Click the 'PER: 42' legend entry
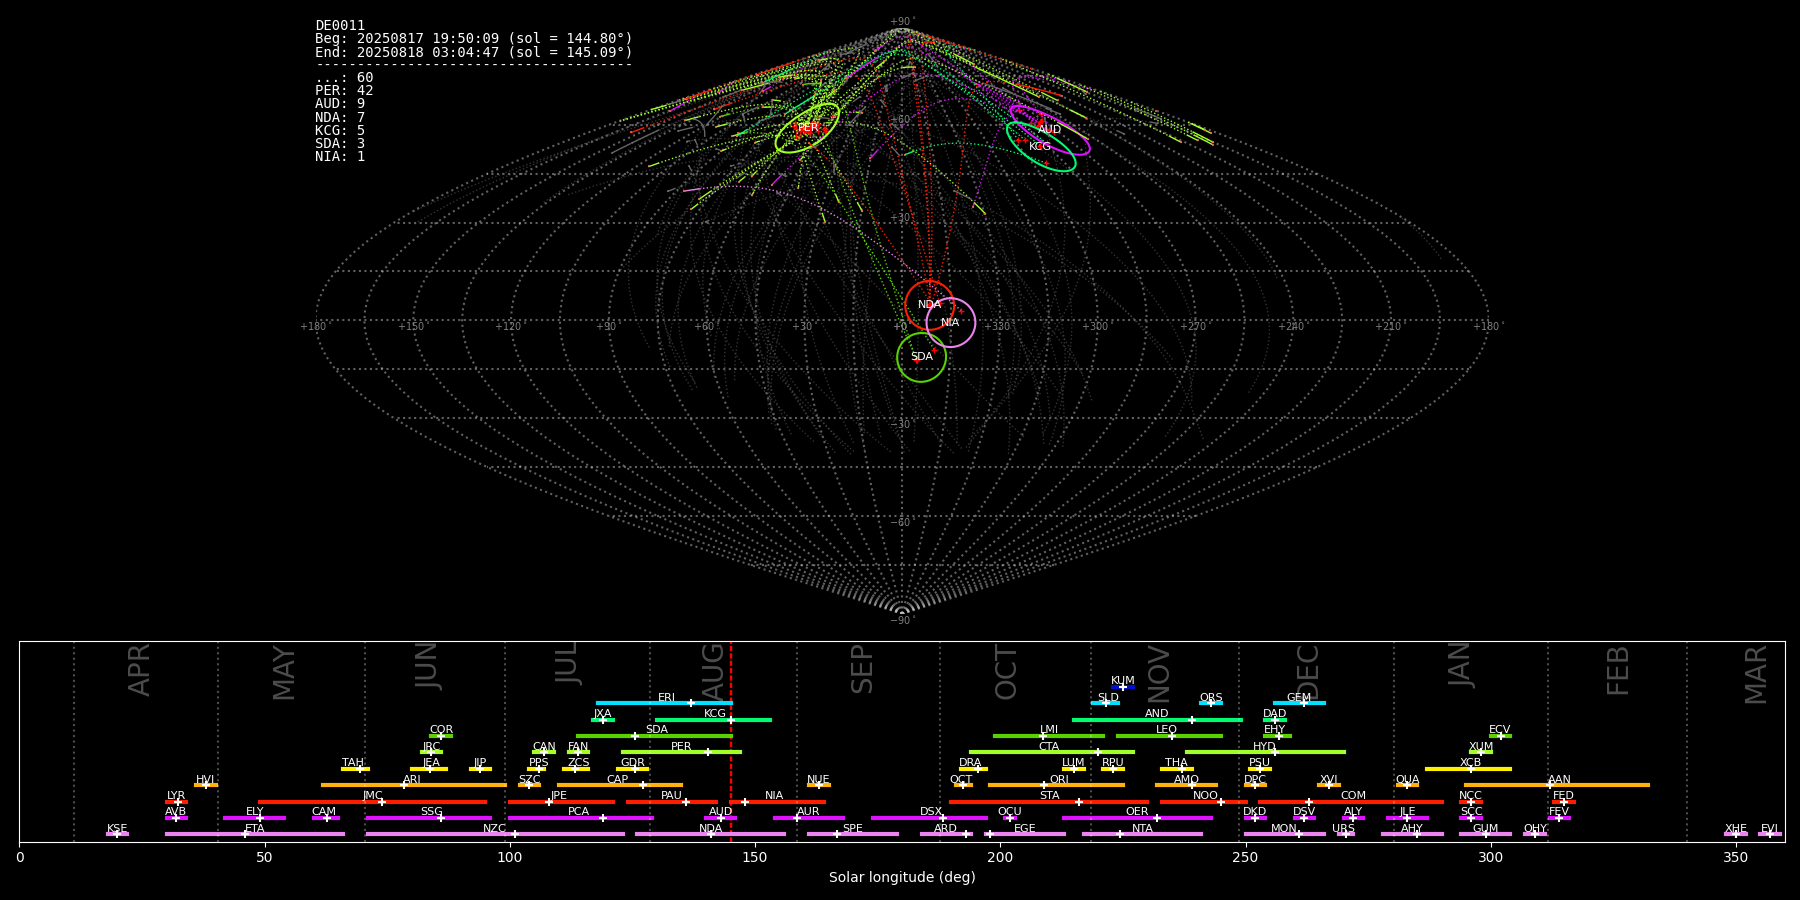 pos(344,91)
